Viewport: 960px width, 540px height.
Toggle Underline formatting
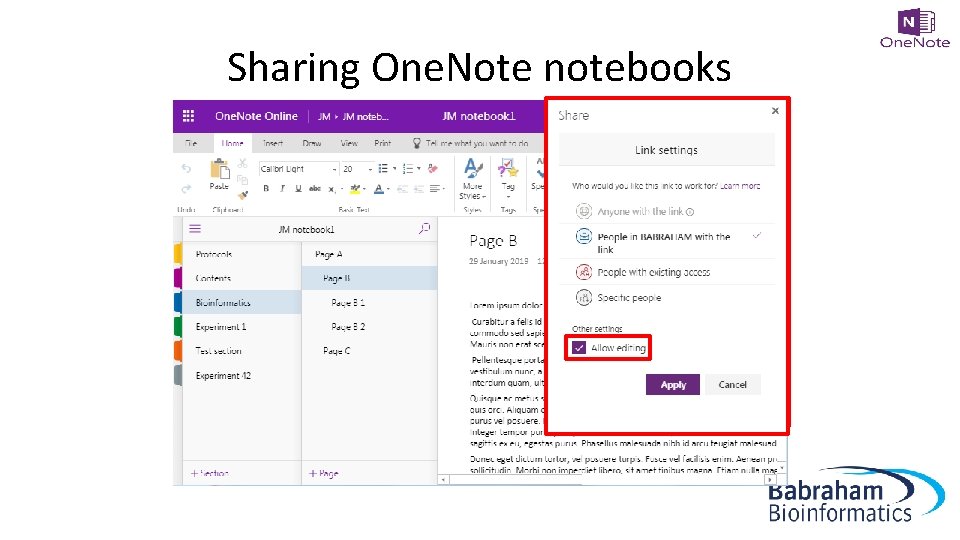click(x=298, y=189)
